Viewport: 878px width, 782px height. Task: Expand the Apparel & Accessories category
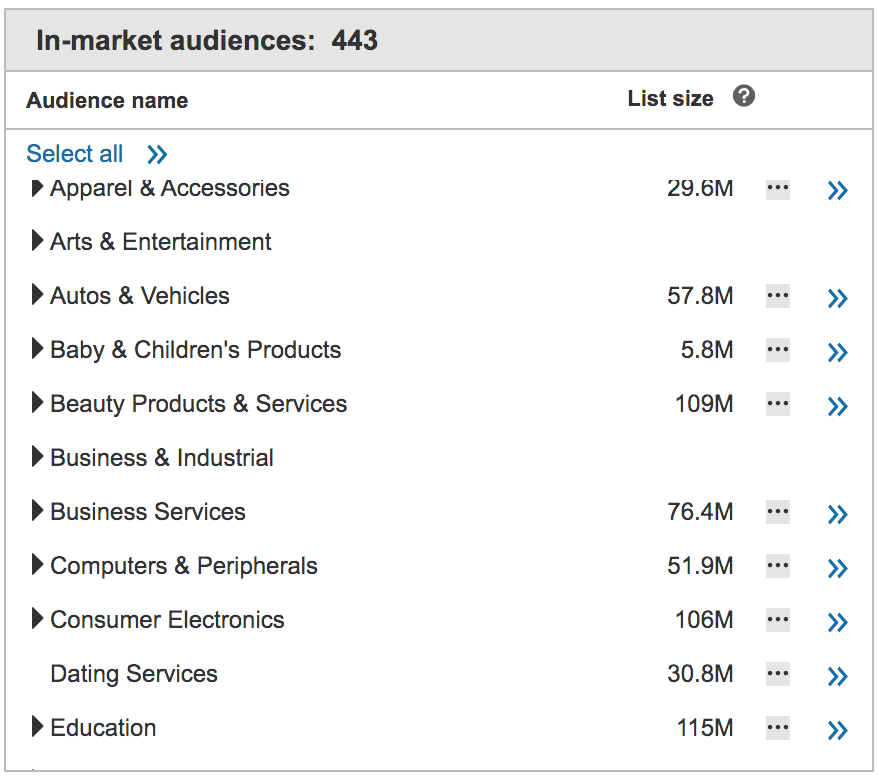point(37,187)
